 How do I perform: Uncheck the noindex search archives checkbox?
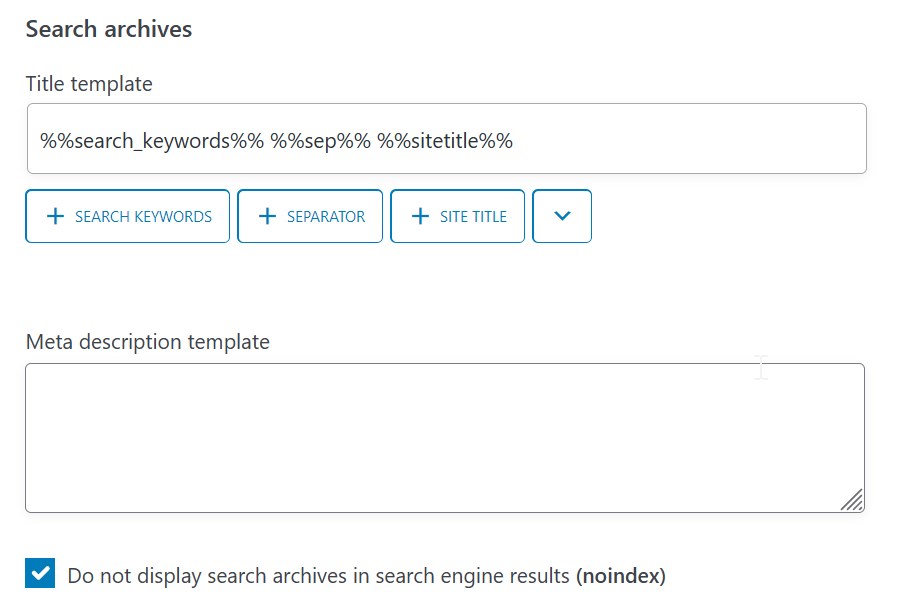pos(40,574)
